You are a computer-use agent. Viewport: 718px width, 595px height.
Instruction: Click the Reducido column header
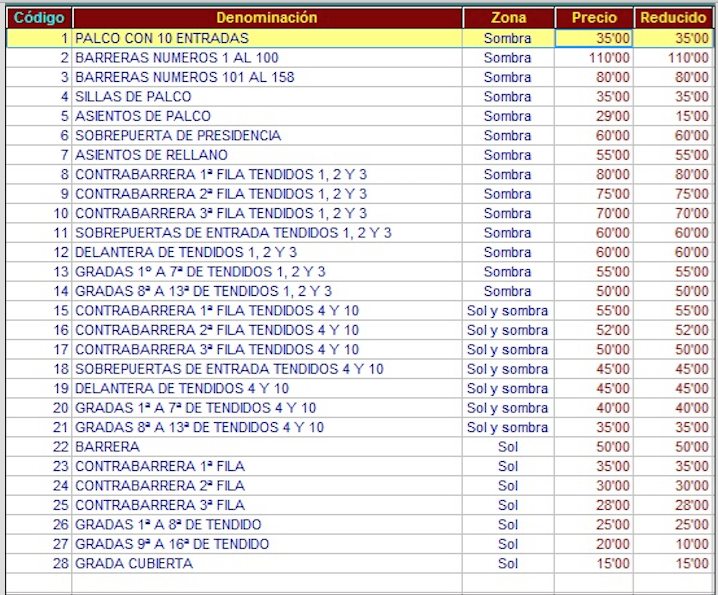pos(673,18)
